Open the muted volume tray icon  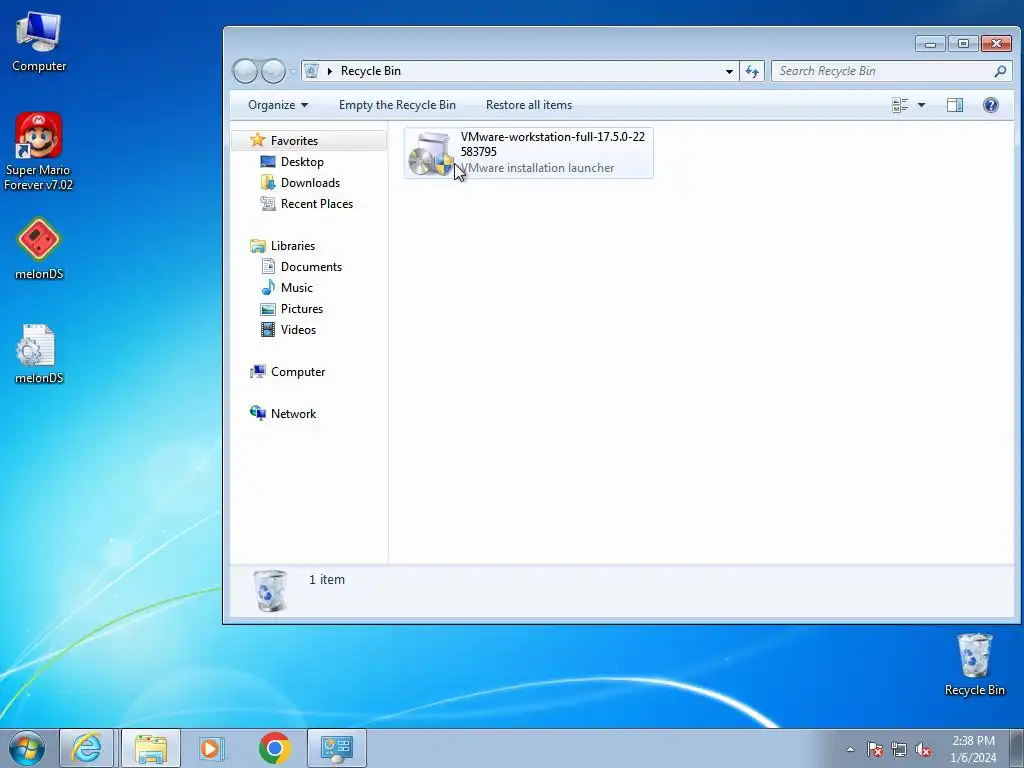[923, 749]
